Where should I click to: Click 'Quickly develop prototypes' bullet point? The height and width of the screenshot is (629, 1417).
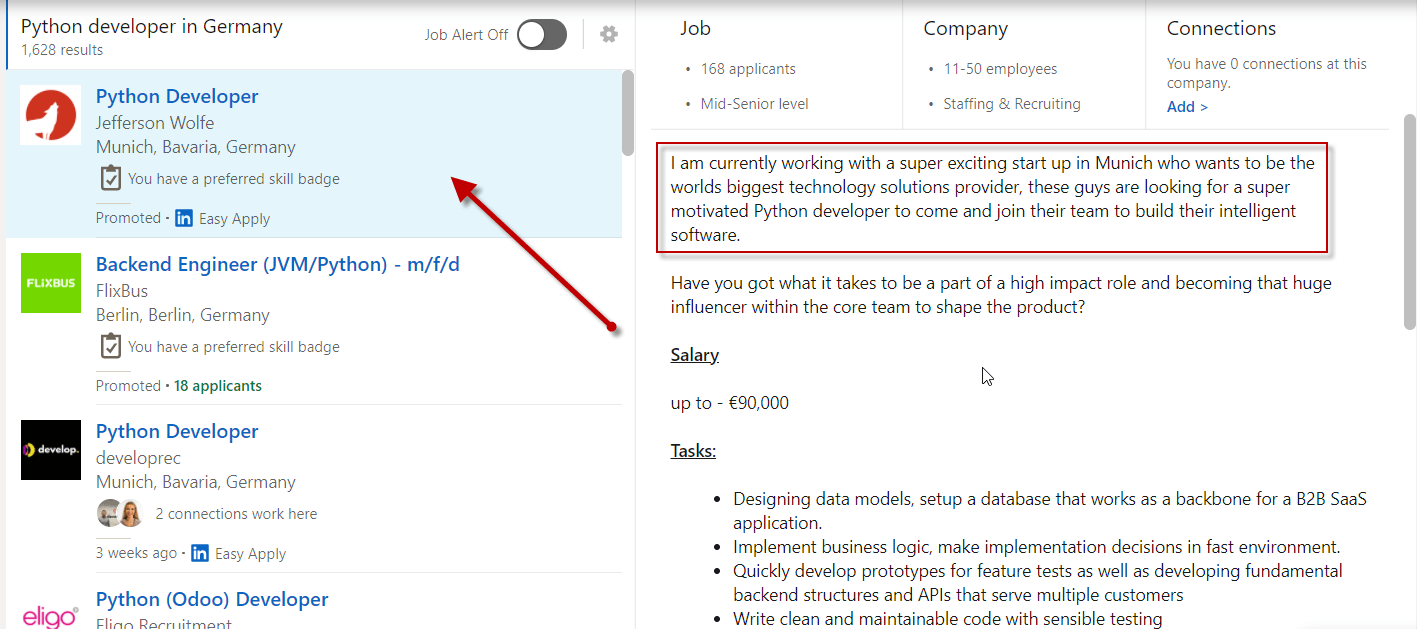click(1038, 583)
